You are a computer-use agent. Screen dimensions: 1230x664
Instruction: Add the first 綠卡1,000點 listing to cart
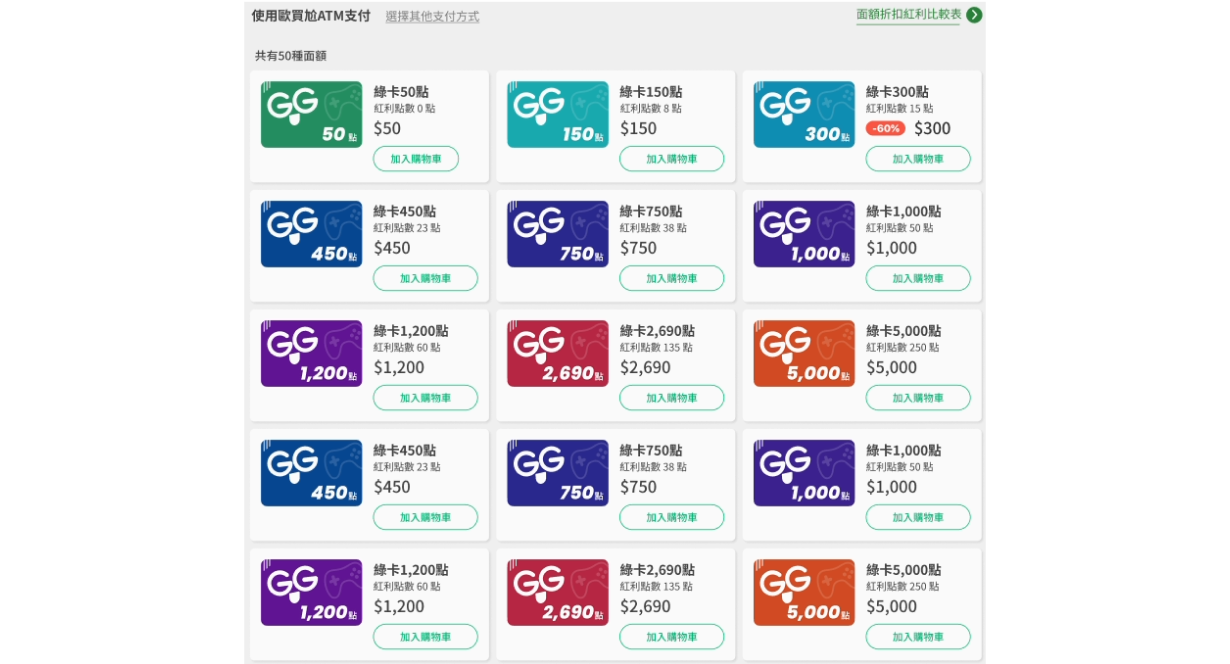coord(918,278)
